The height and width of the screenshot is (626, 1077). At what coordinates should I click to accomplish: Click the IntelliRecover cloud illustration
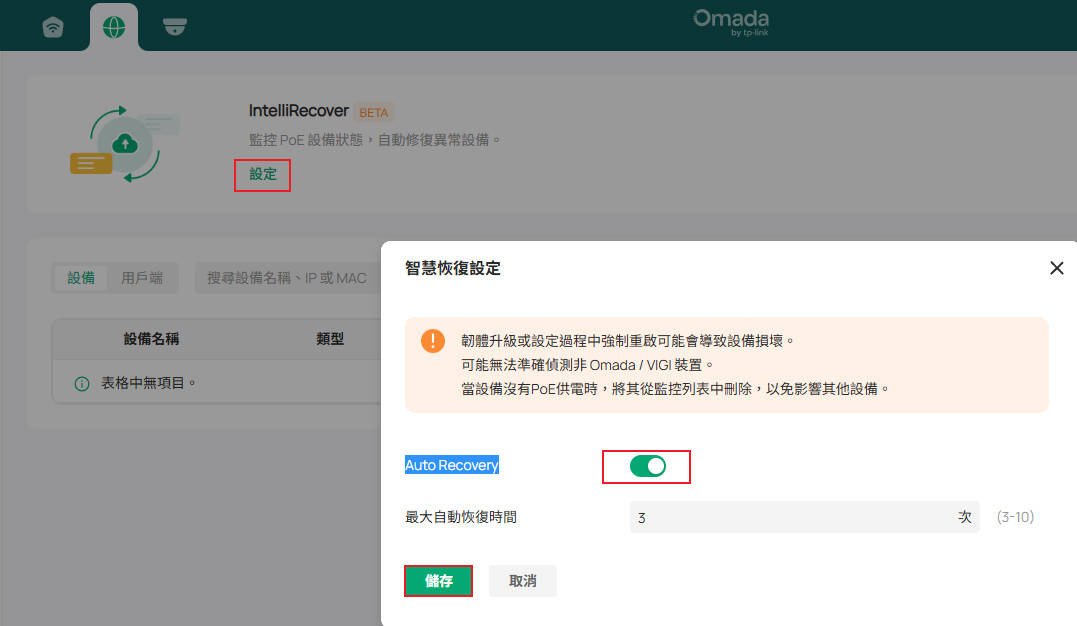pos(125,145)
